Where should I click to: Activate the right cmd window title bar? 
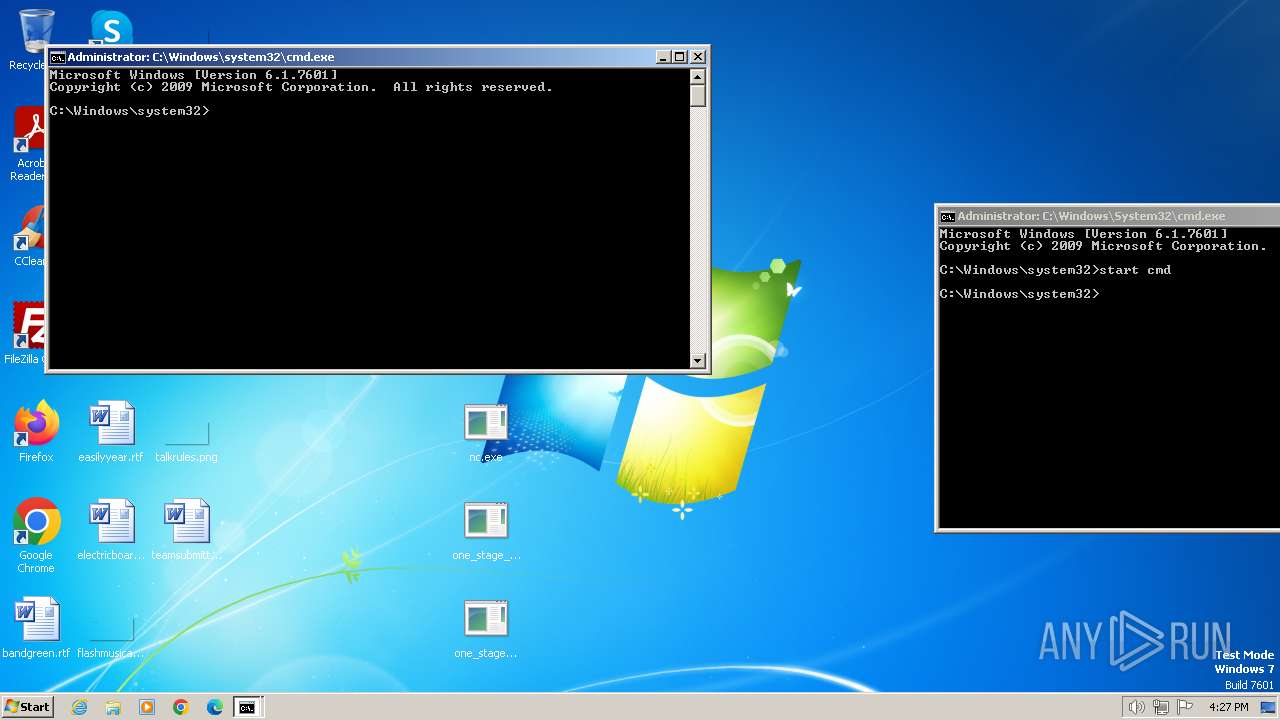pos(1108,216)
